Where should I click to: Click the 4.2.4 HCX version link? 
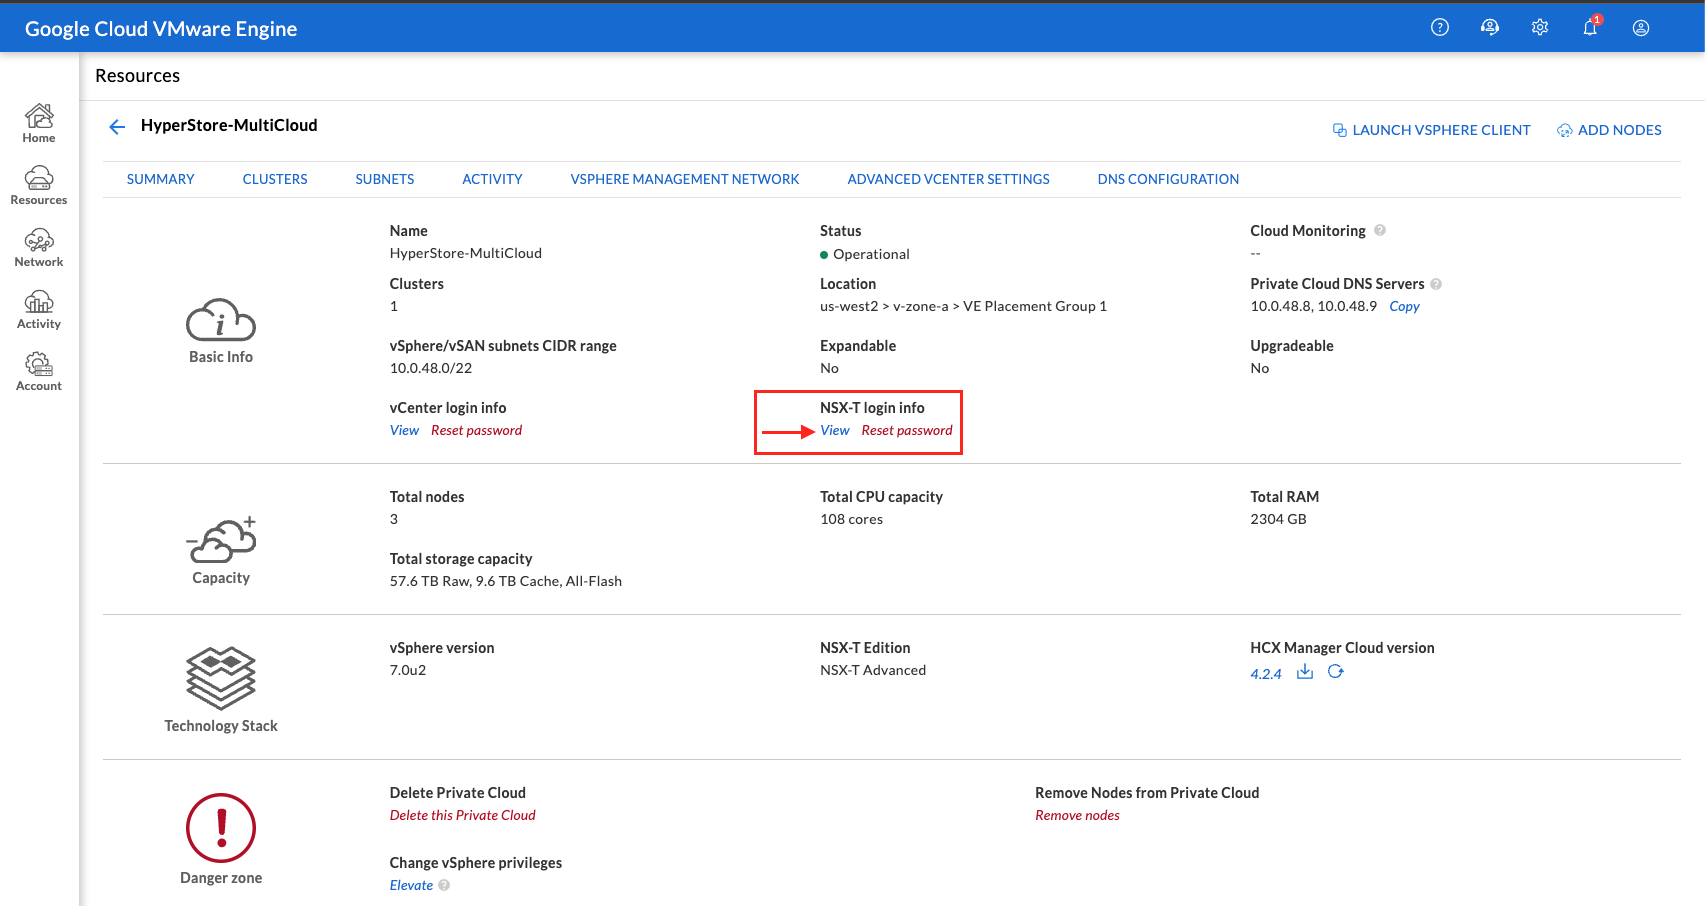pyautogui.click(x=1265, y=674)
